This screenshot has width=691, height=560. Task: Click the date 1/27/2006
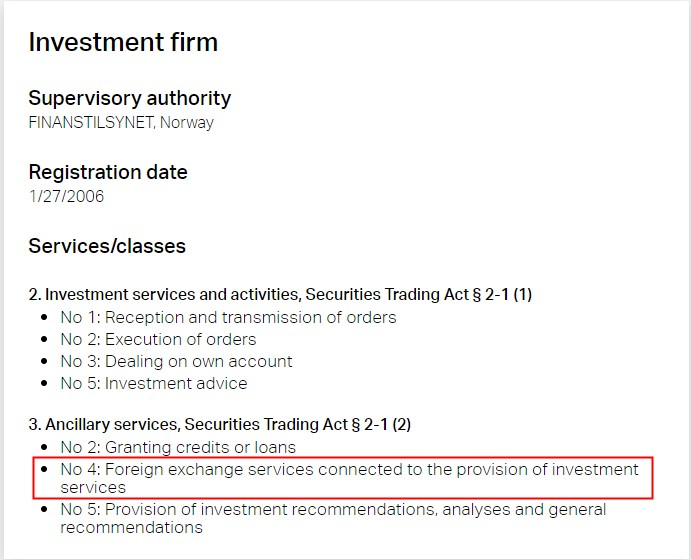(66, 196)
